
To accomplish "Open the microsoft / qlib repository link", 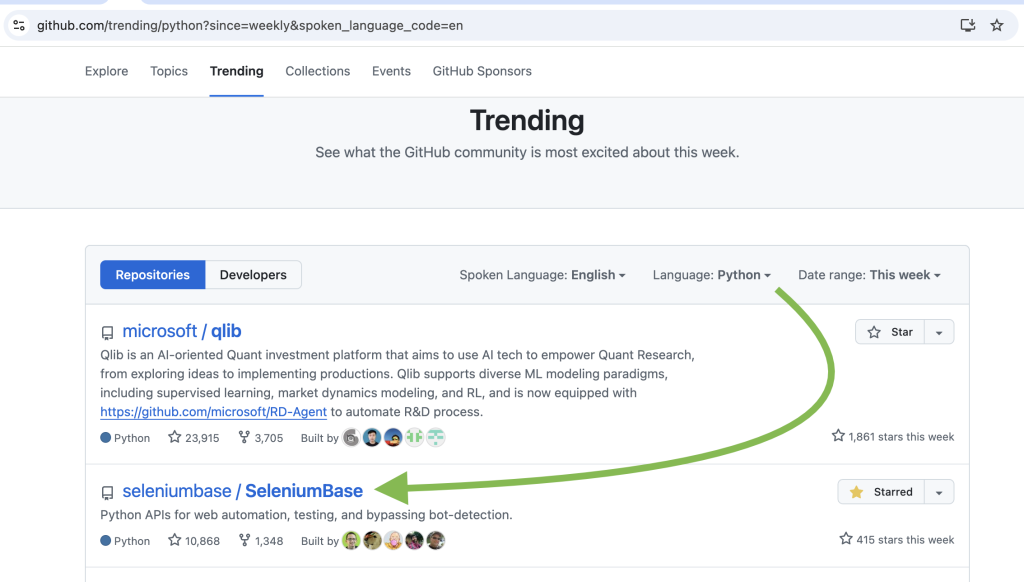I will [182, 331].
